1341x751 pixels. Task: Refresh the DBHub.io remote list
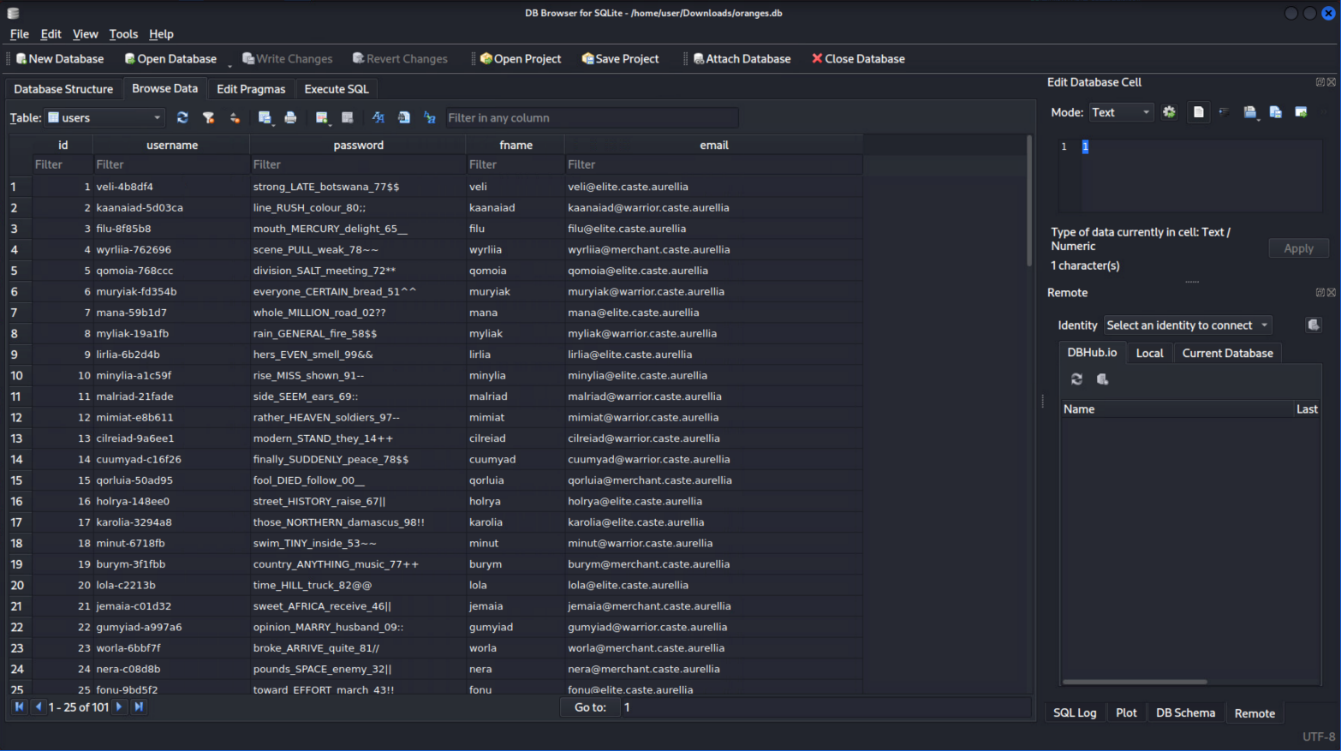(1076, 379)
